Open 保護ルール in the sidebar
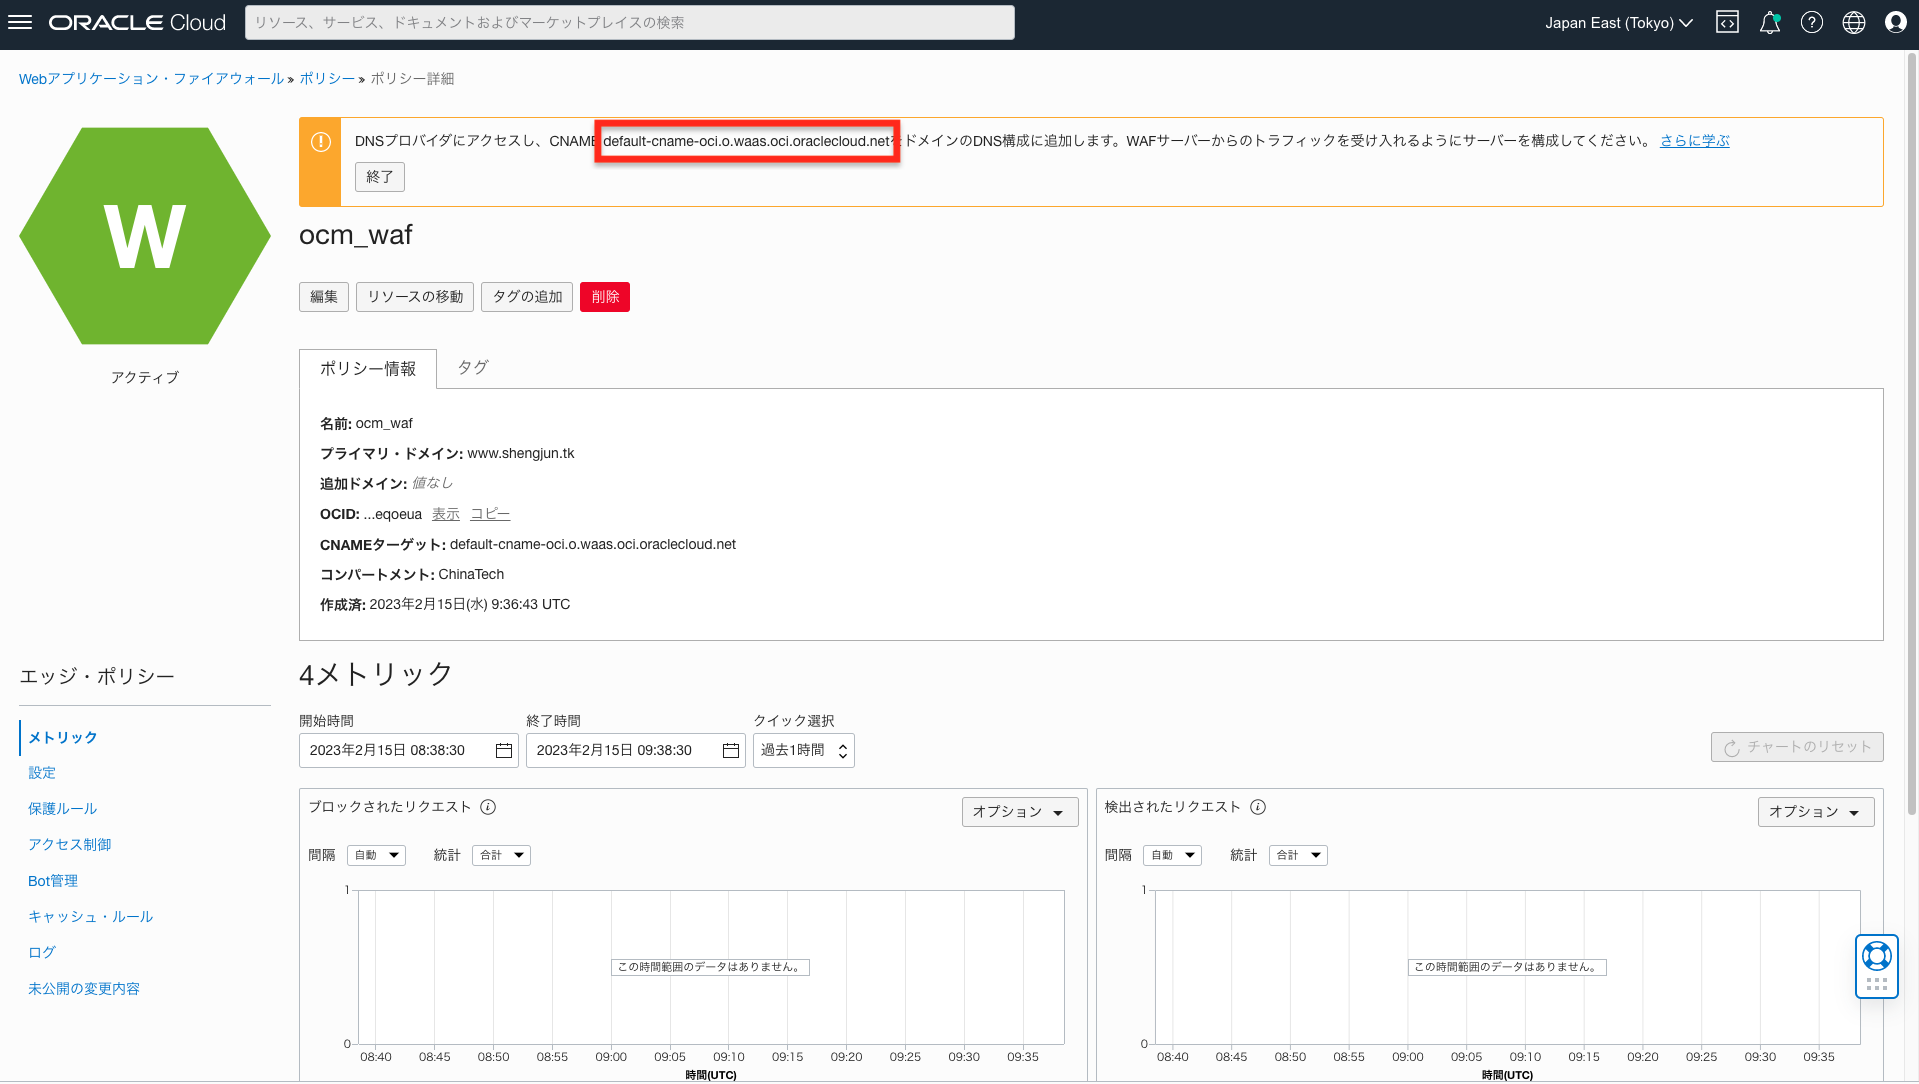1919x1084 pixels. pyautogui.click(x=63, y=809)
